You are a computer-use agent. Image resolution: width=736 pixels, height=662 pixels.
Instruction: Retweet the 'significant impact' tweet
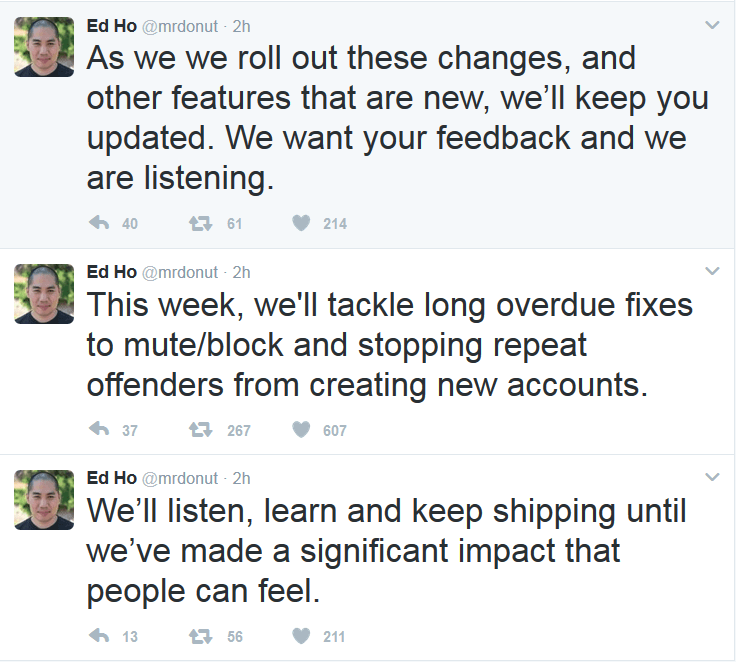pyautogui.click(x=199, y=636)
